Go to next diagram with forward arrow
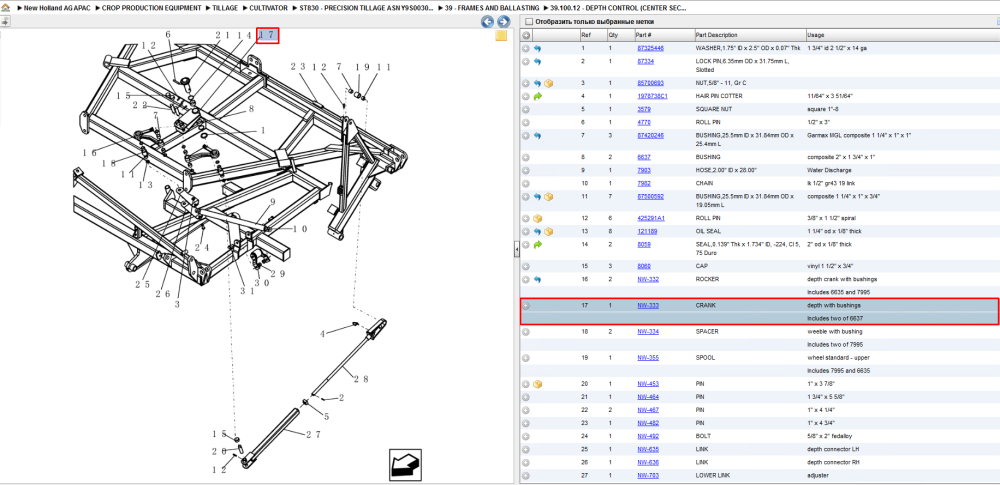The image size is (1000, 485). (503, 22)
